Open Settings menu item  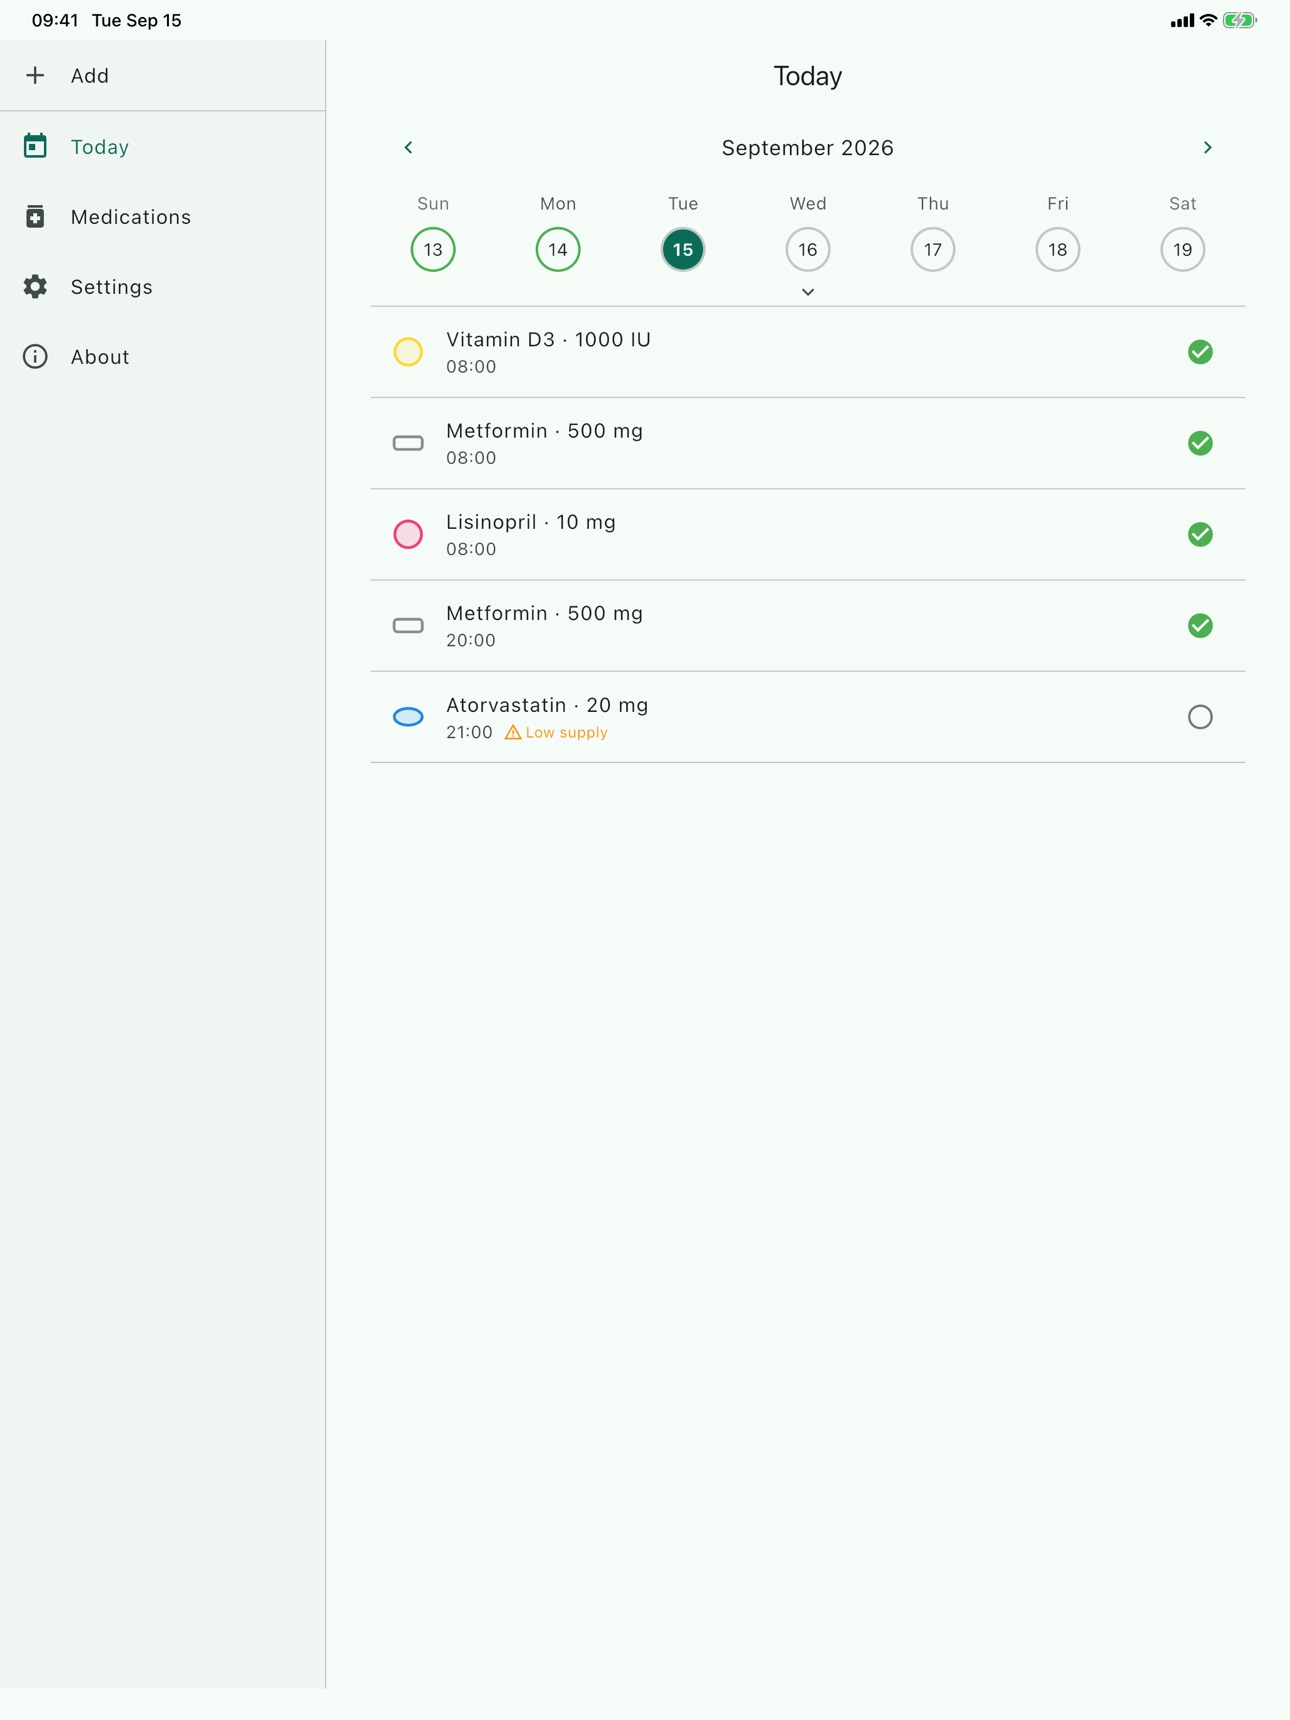click(163, 287)
